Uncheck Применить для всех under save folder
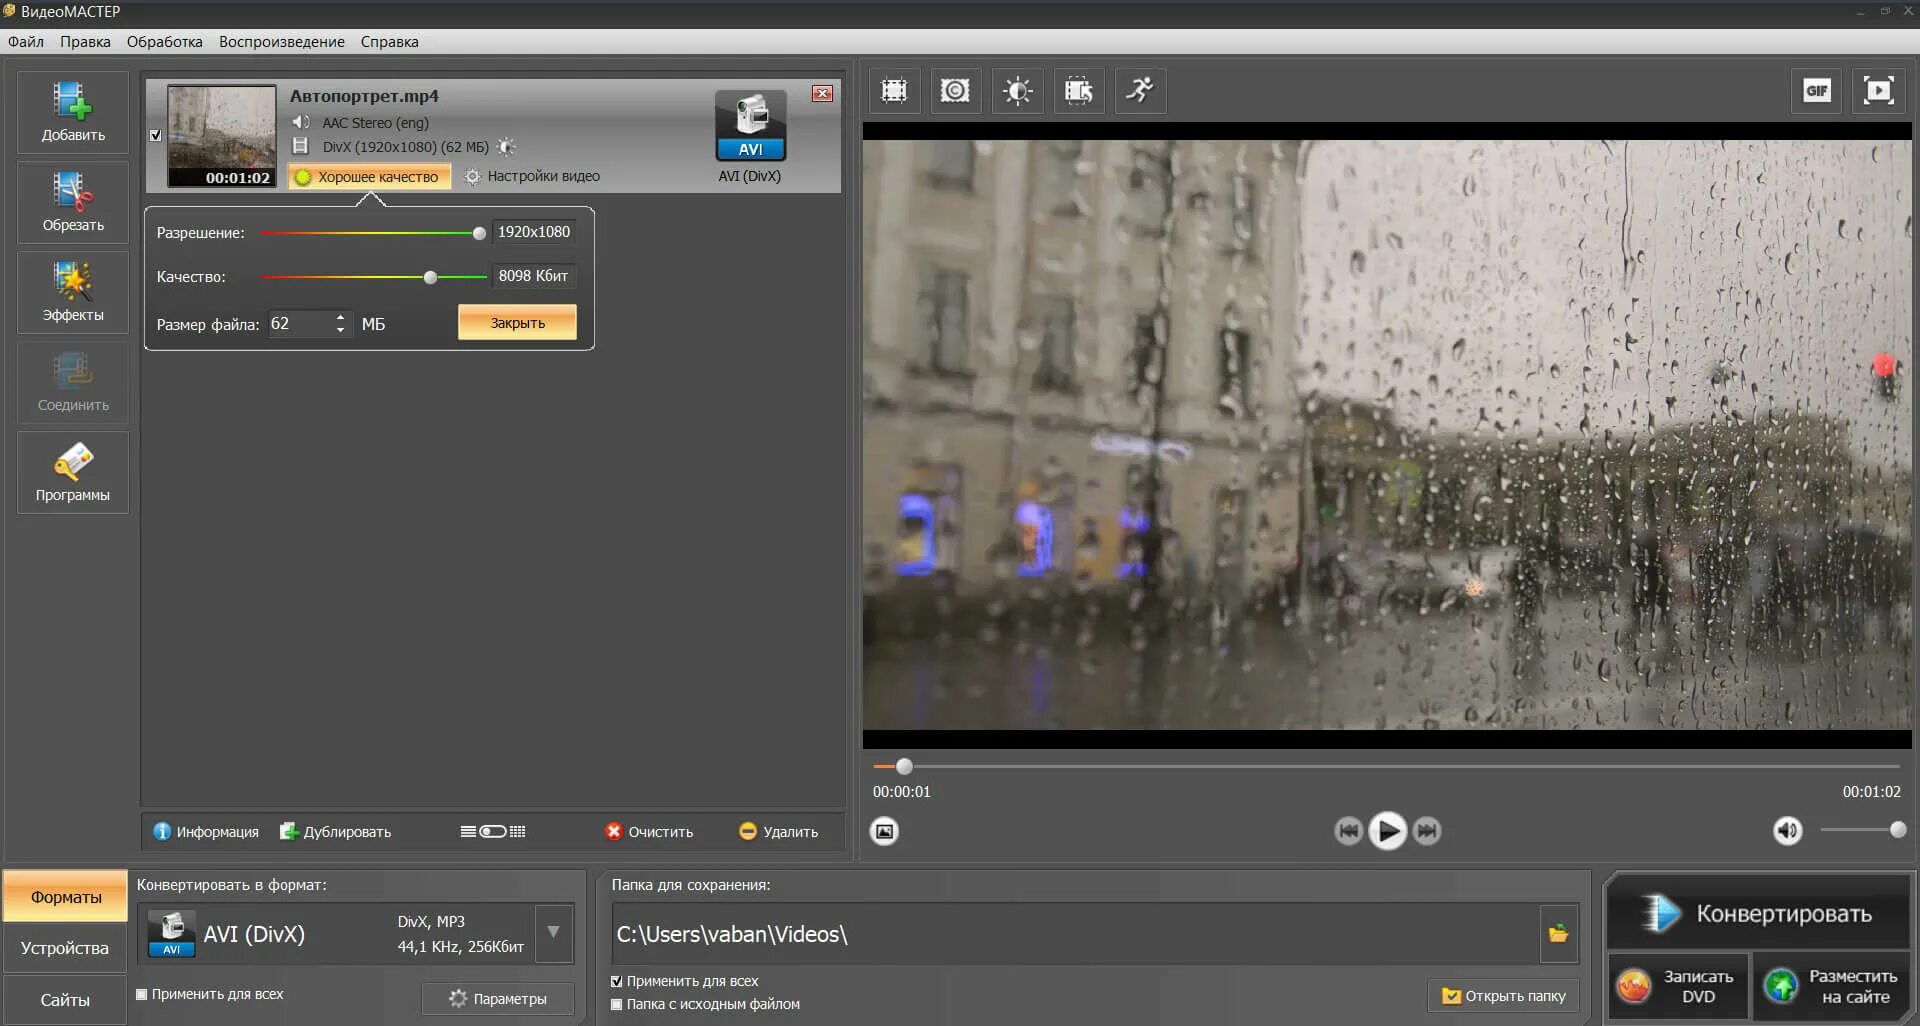The width and height of the screenshot is (1920, 1026). pos(617,981)
